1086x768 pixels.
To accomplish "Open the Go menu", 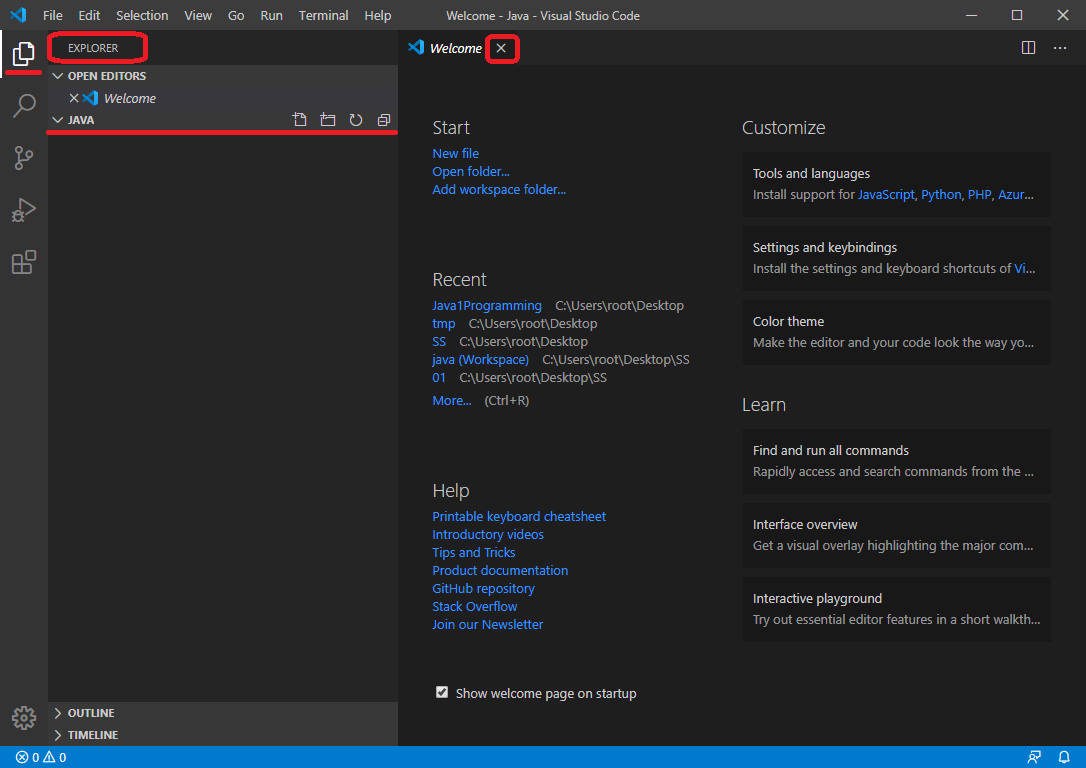I will pos(236,15).
